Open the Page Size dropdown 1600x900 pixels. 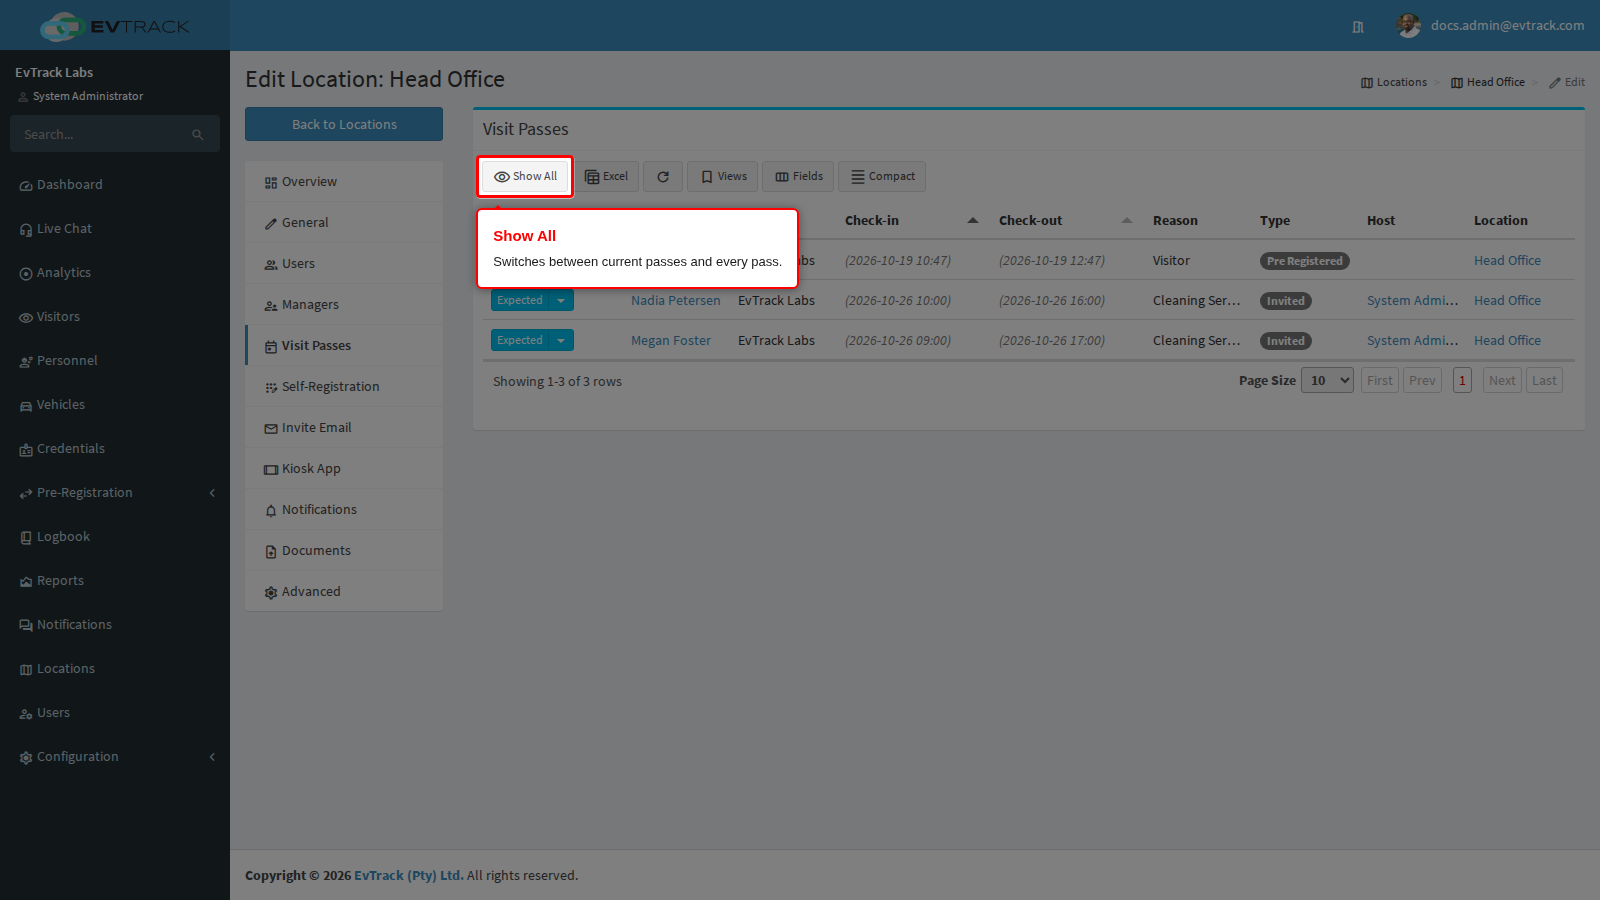pos(1327,380)
